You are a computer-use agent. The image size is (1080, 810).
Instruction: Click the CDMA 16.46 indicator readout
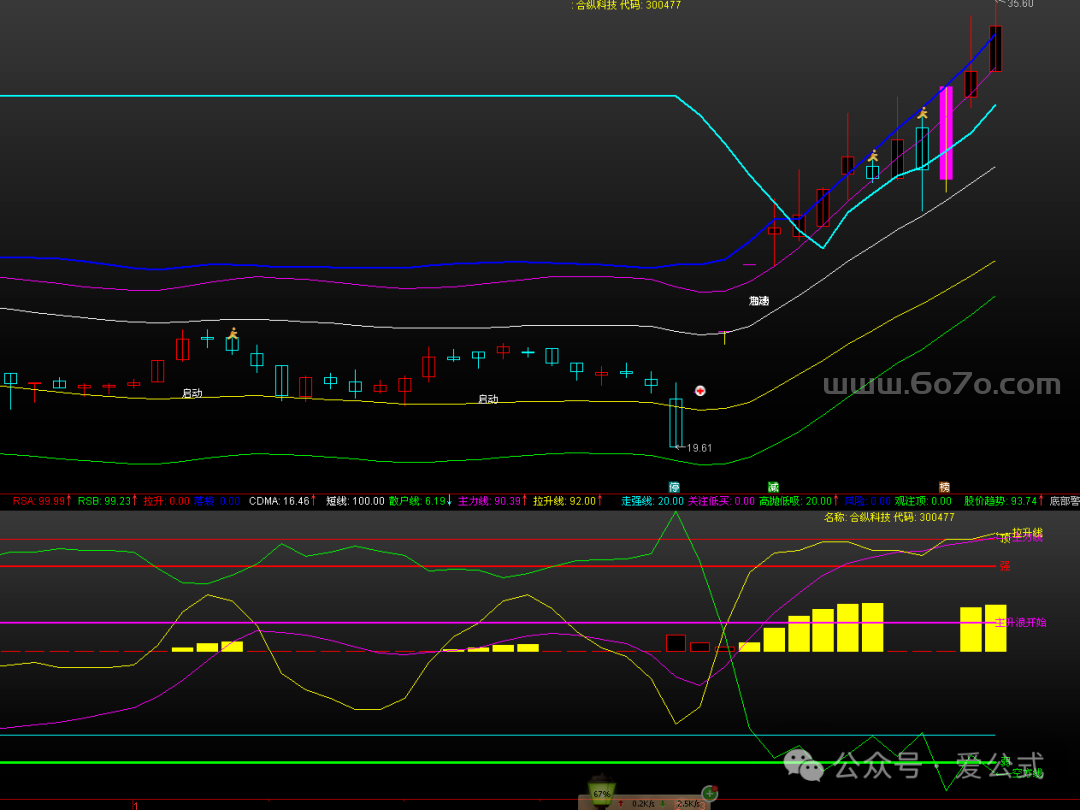pyautogui.click(x=281, y=501)
